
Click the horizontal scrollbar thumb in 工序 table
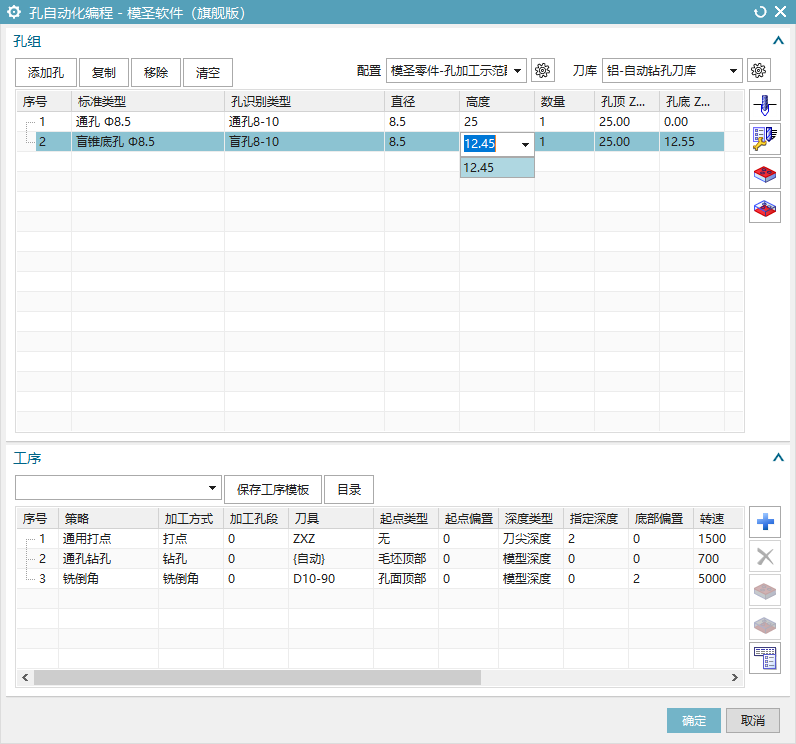point(257,677)
